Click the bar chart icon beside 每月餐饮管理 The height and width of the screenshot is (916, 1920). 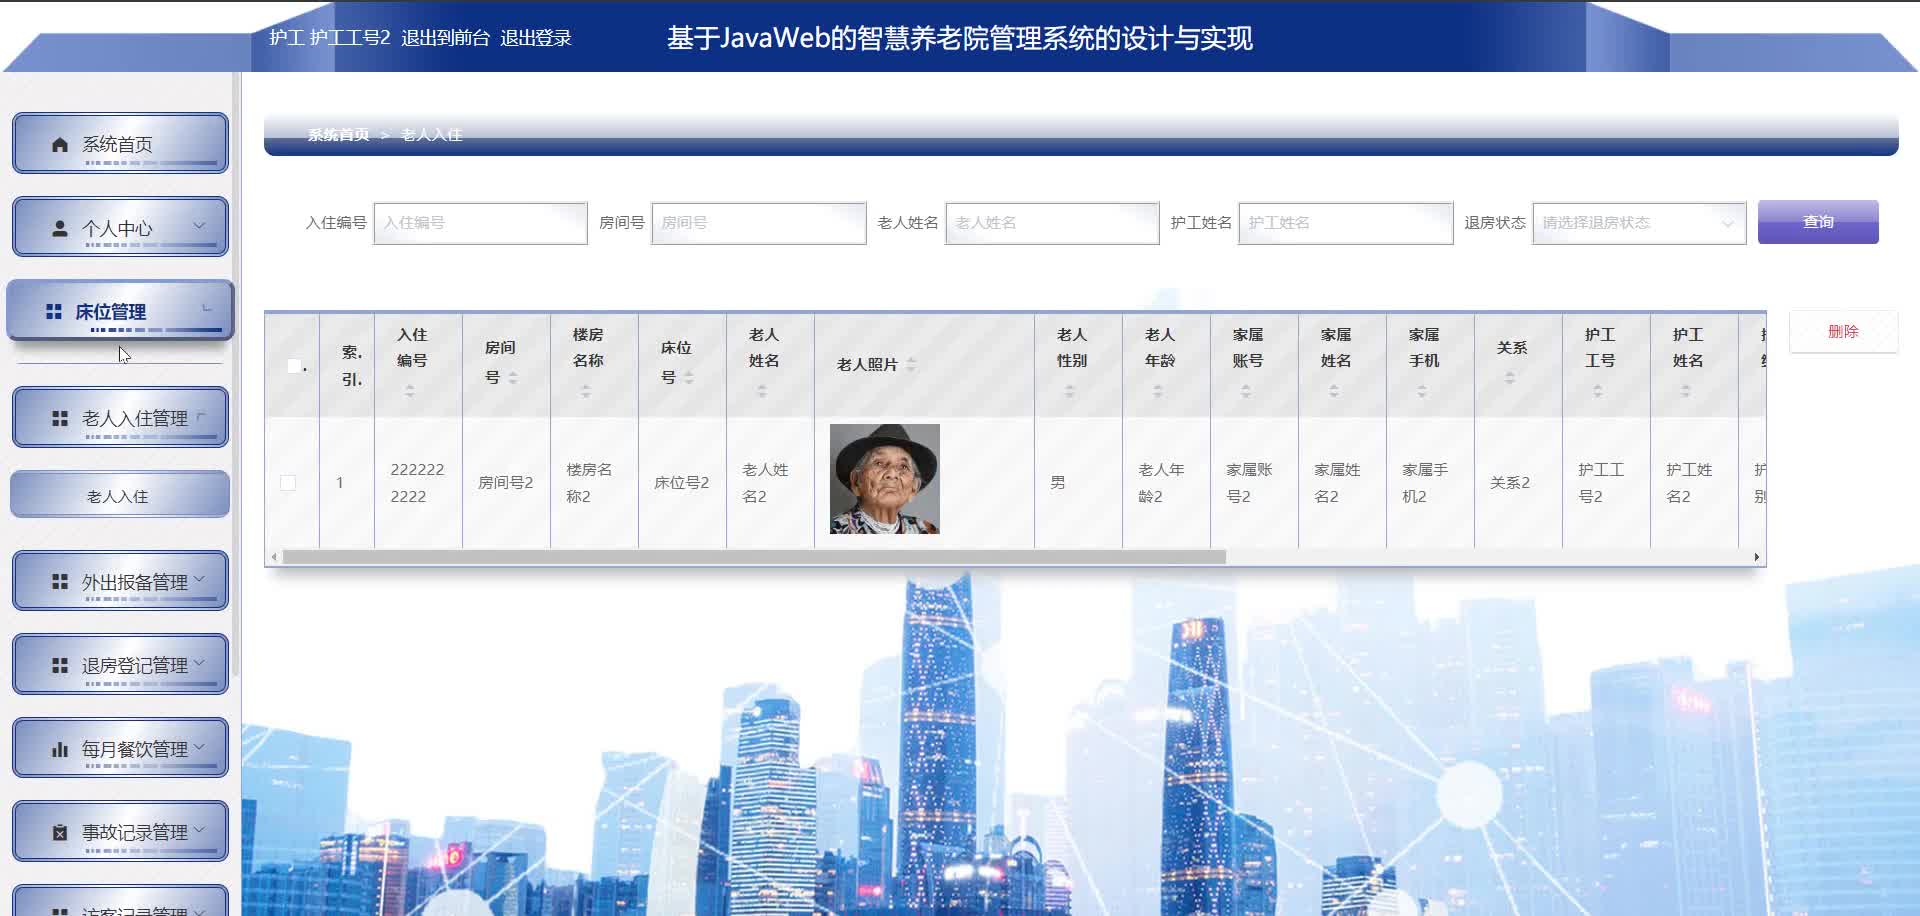click(60, 749)
